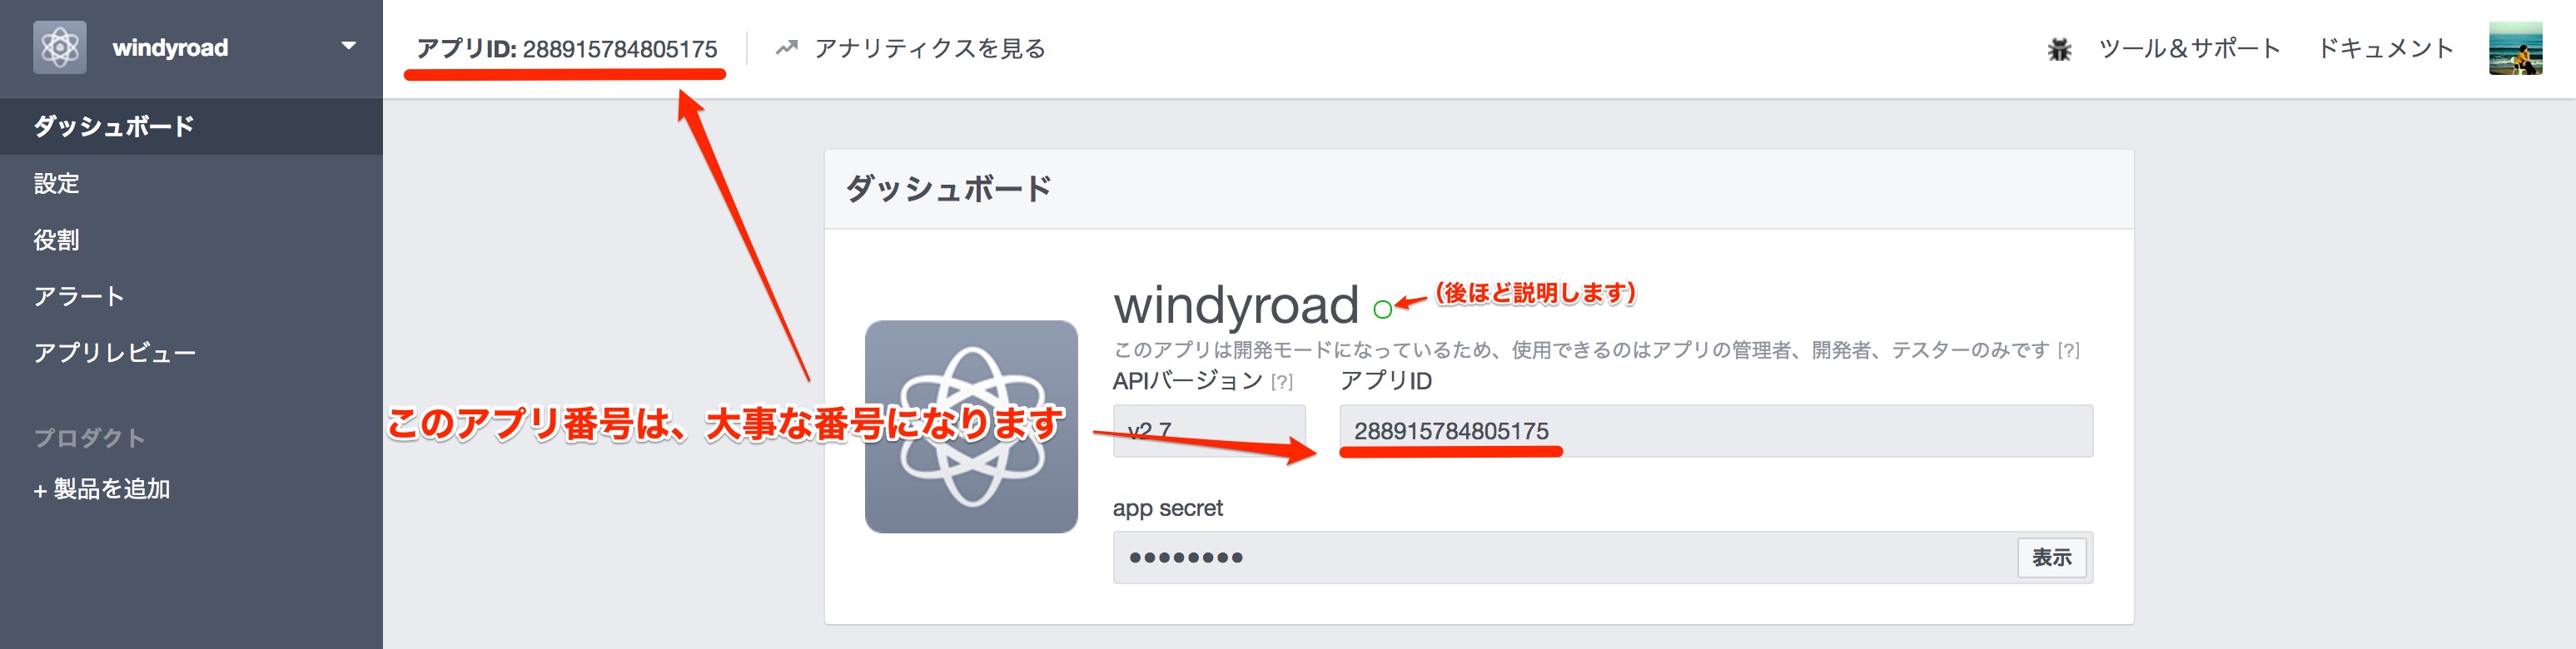
Task: Click the プロダクト section label in sidebar
Action: 89,437
